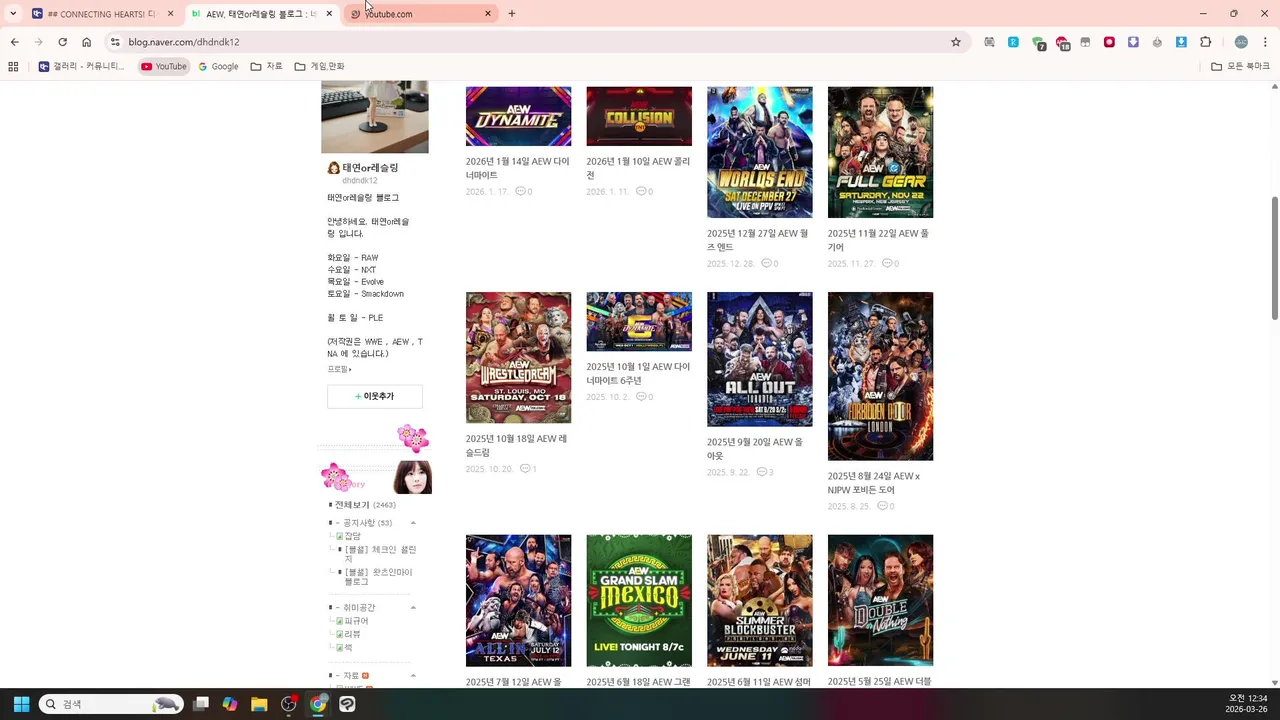Click the joystick extension icon

(1157, 42)
